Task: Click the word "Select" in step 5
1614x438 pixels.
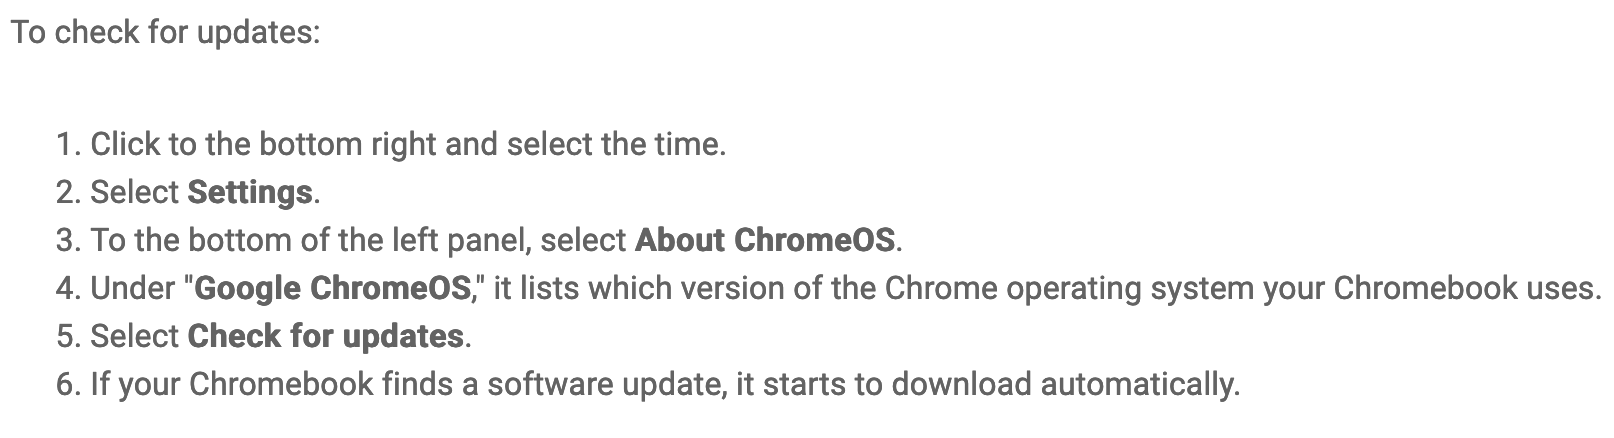Action: pos(135,336)
